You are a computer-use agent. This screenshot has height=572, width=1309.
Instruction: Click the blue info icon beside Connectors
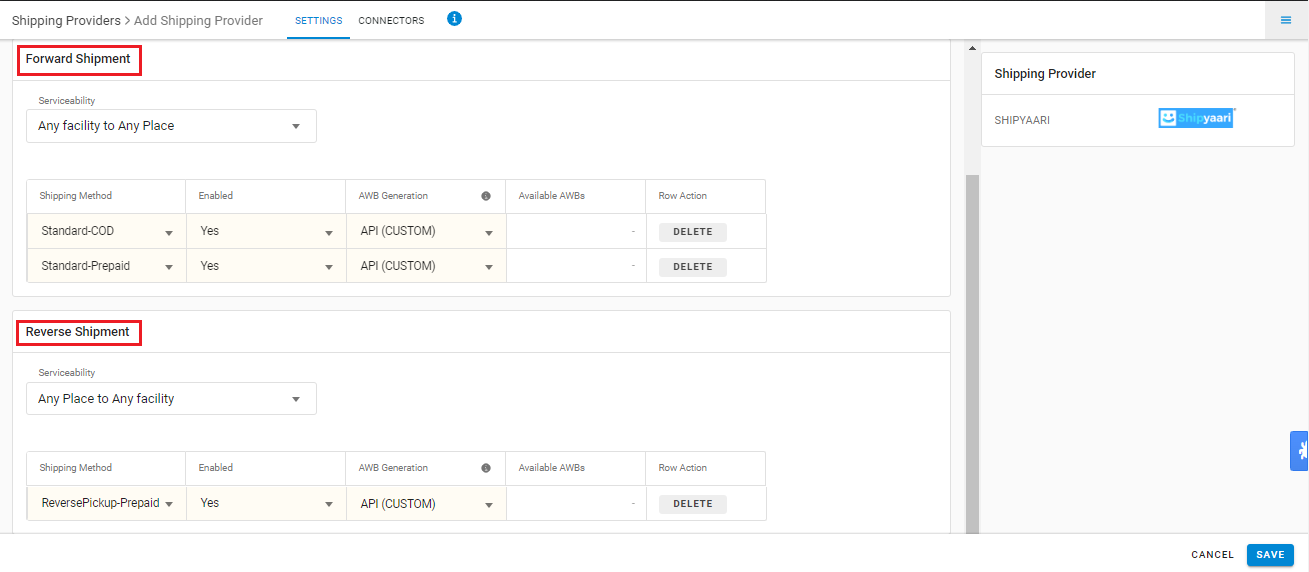coord(454,18)
